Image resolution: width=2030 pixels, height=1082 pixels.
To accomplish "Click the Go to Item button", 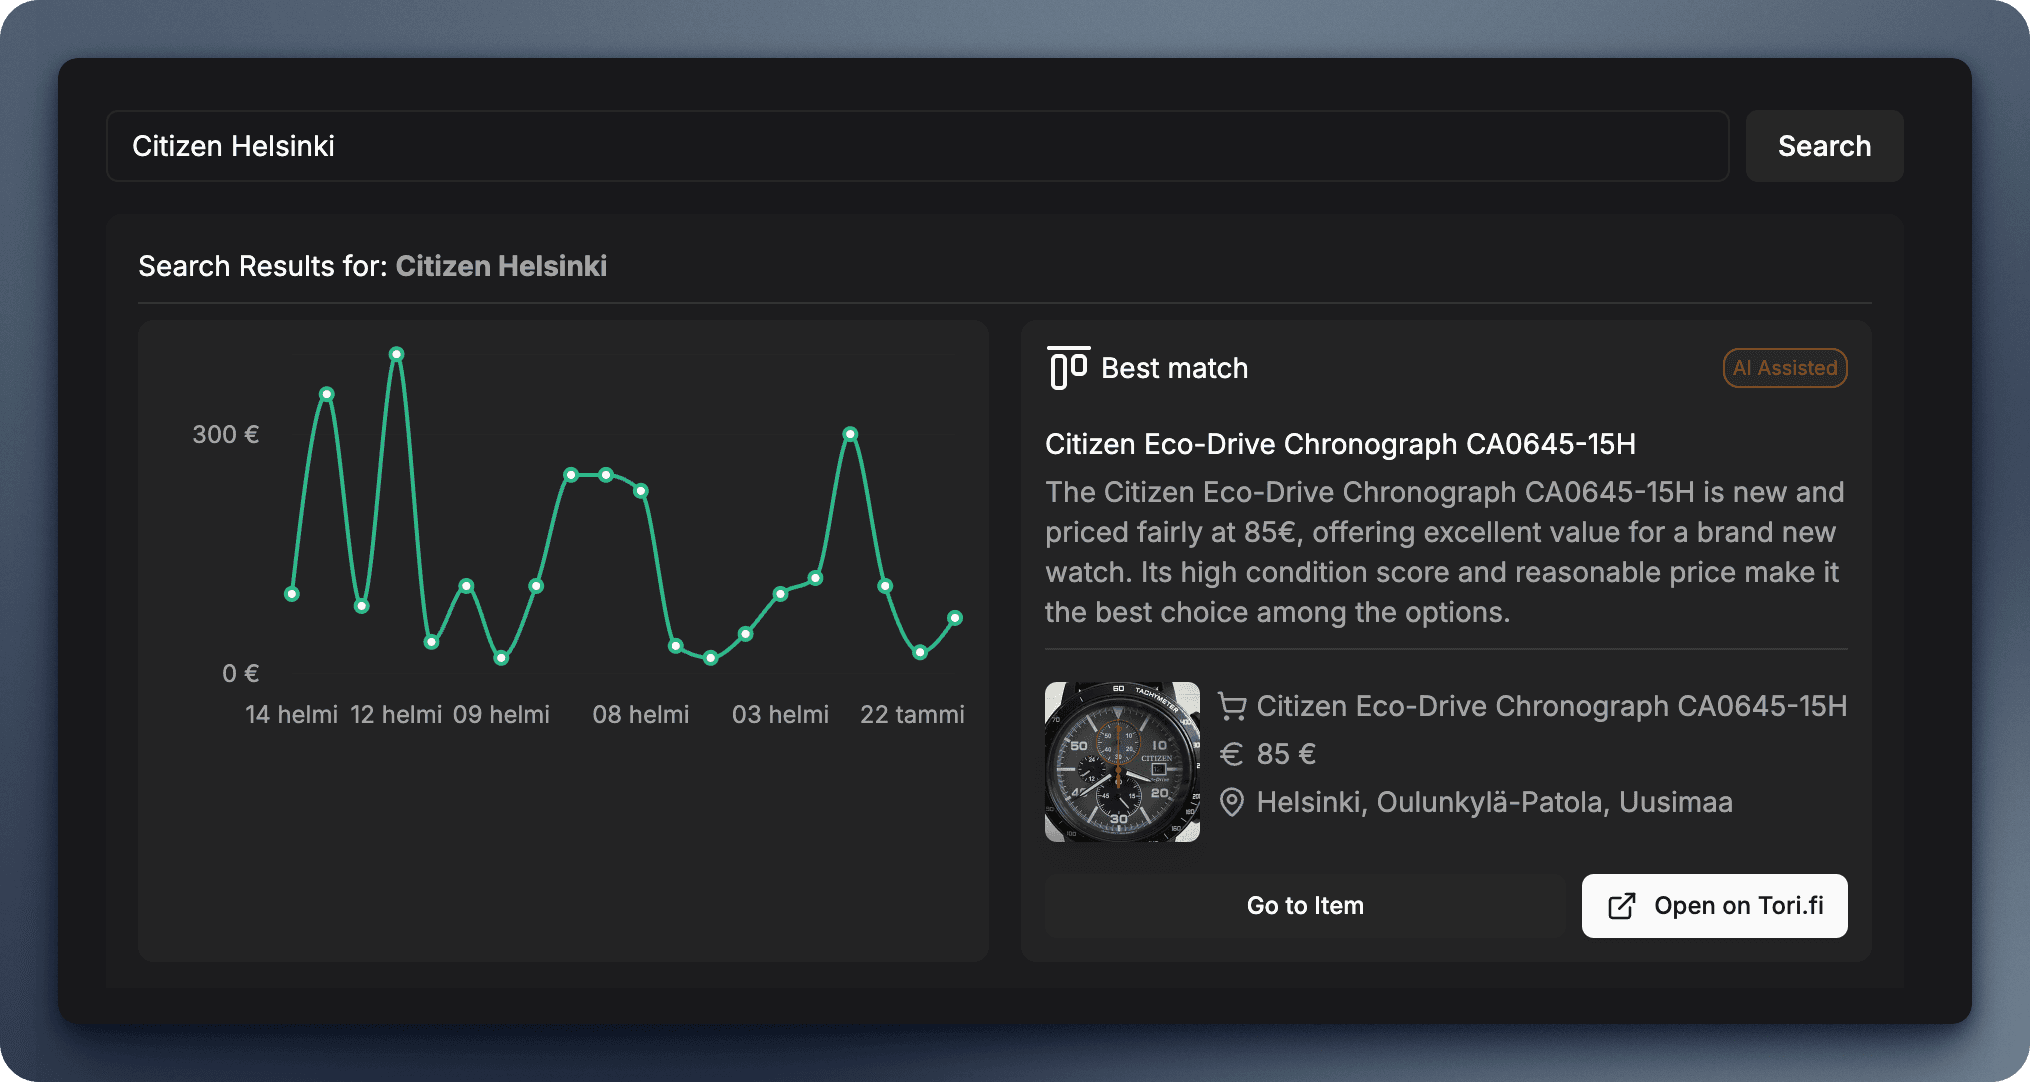I will click(1304, 906).
